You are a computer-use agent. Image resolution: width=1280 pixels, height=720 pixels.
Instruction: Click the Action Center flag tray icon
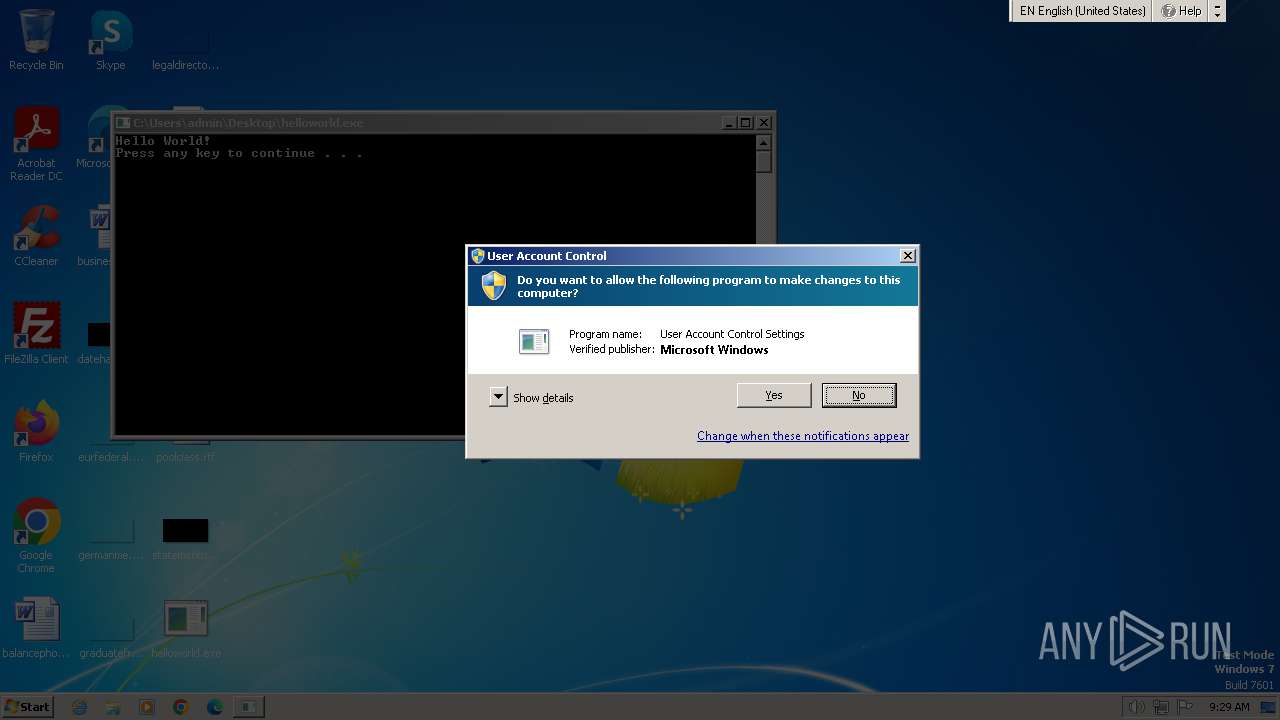pos(1185,707)
